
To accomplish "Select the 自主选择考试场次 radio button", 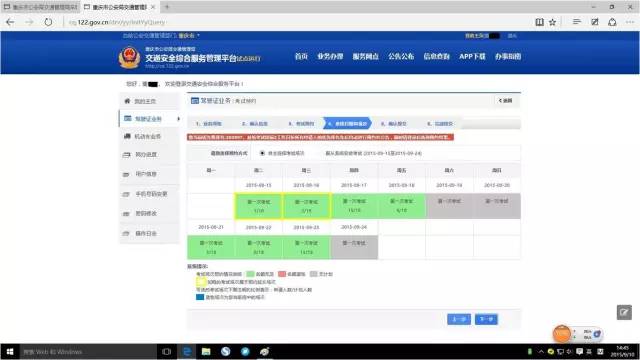I will tap(262, 153).
